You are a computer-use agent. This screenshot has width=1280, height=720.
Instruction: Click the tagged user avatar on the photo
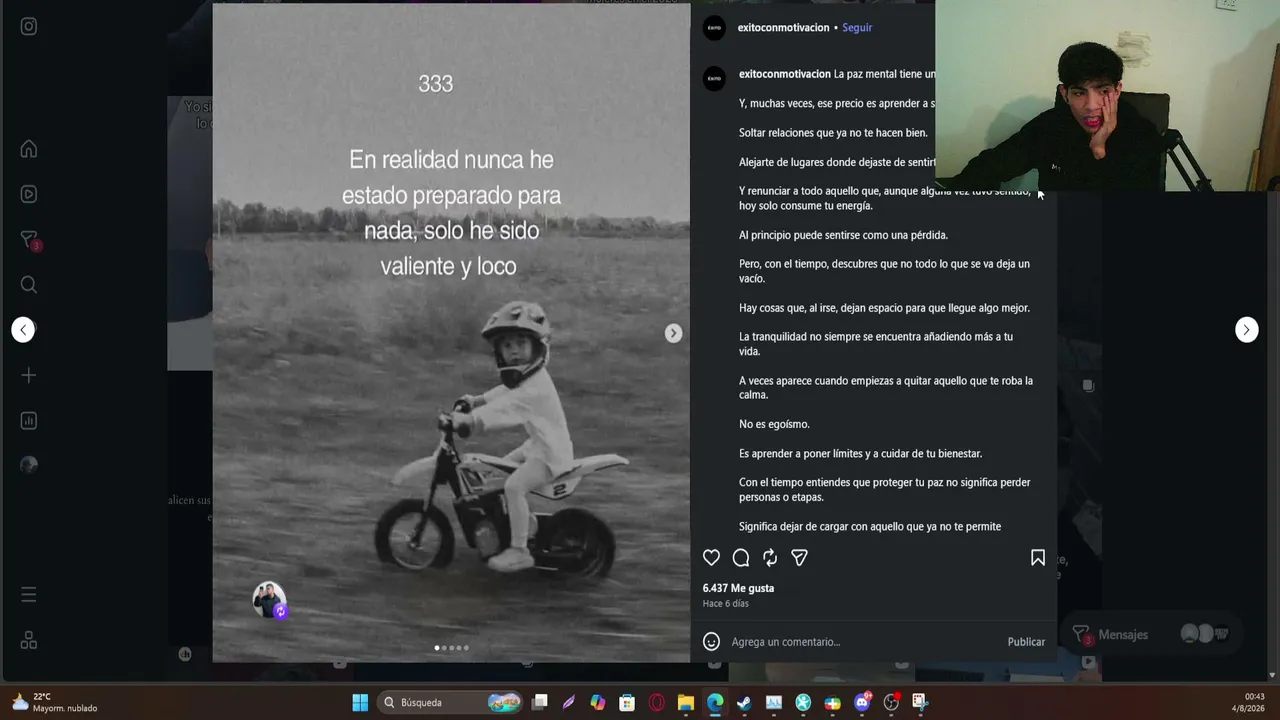269,600
